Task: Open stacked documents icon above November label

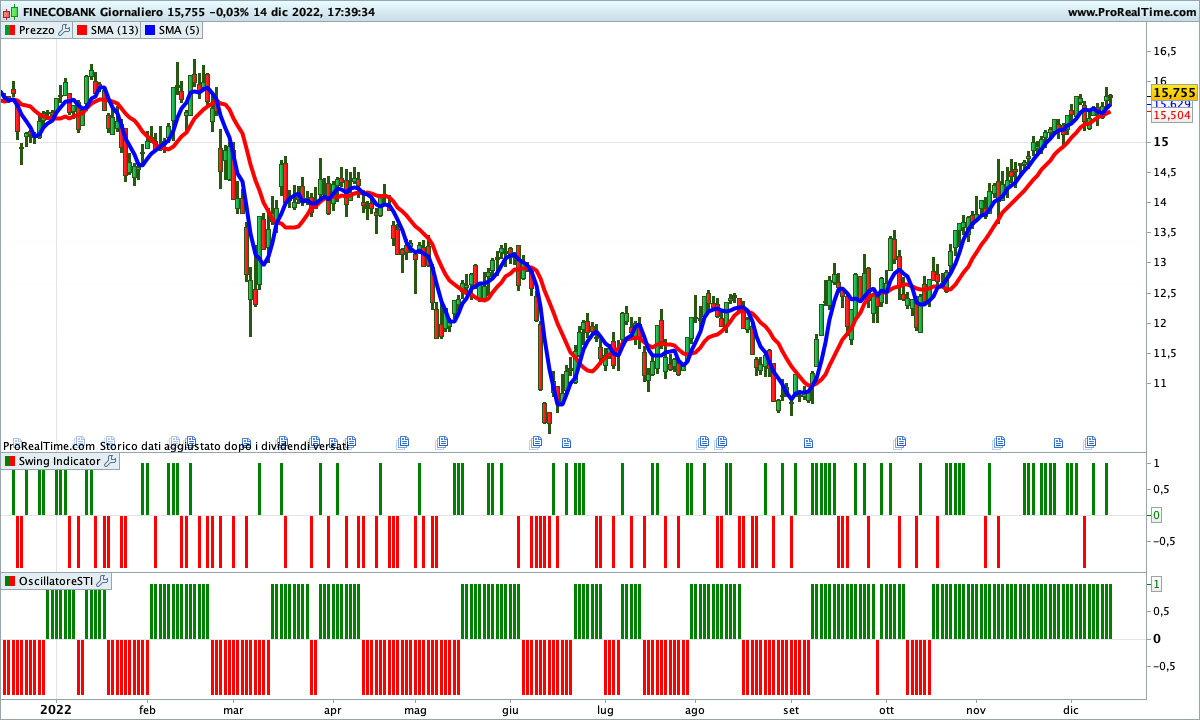Action: [x=998, y=441]
